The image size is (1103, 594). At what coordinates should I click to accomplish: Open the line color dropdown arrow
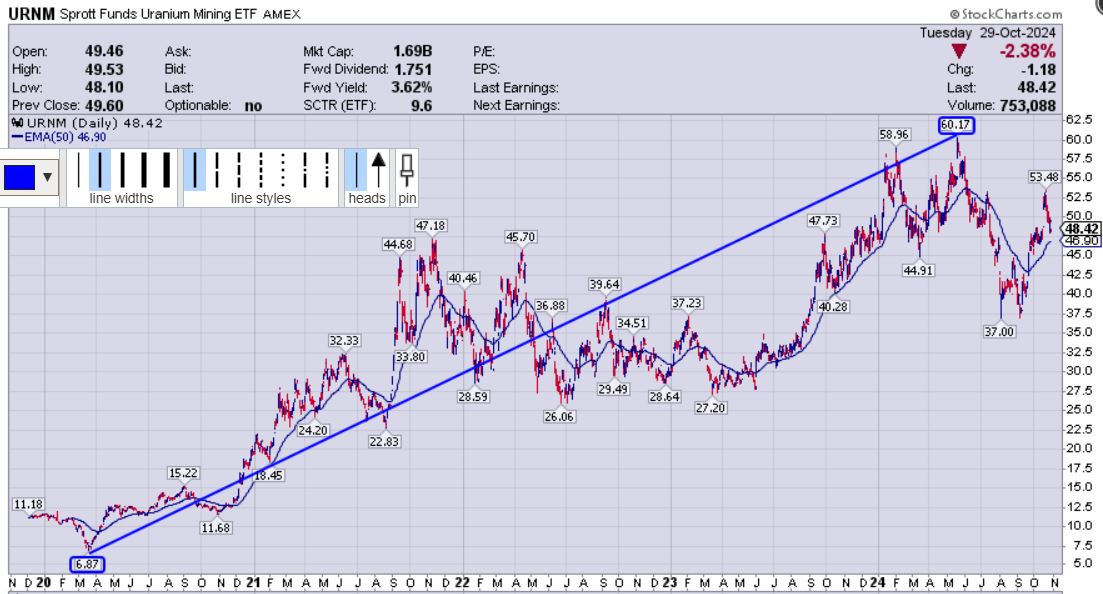[x=47, y=177]
